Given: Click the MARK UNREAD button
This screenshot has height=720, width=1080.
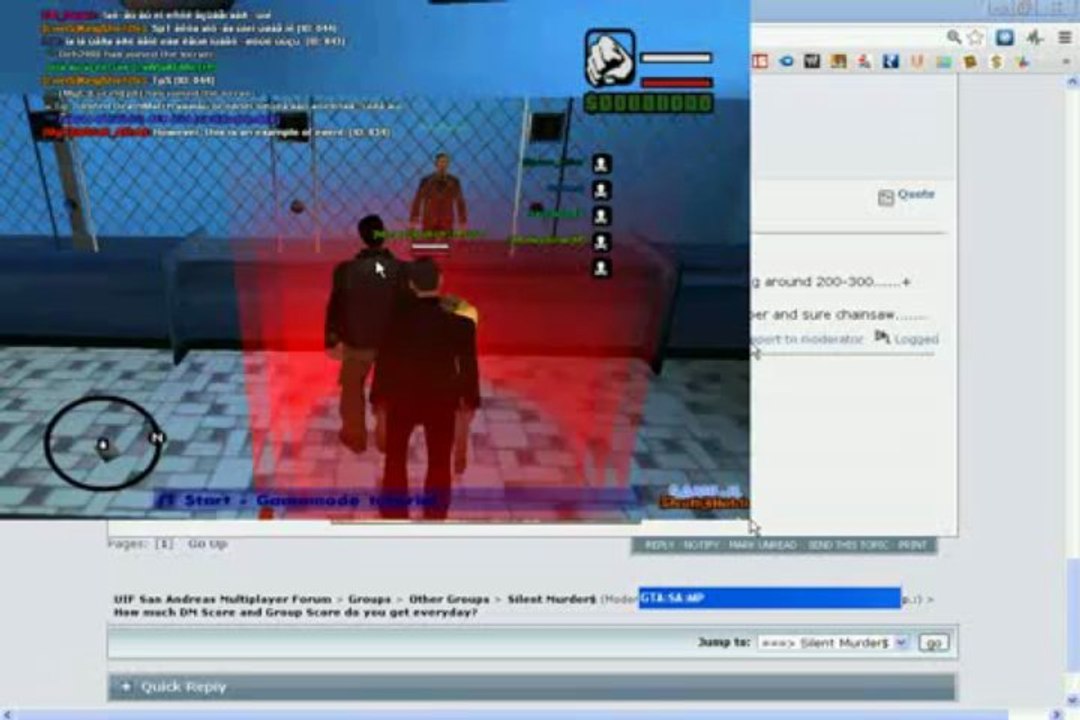Looking at the screenshot, I should [762, 546].
